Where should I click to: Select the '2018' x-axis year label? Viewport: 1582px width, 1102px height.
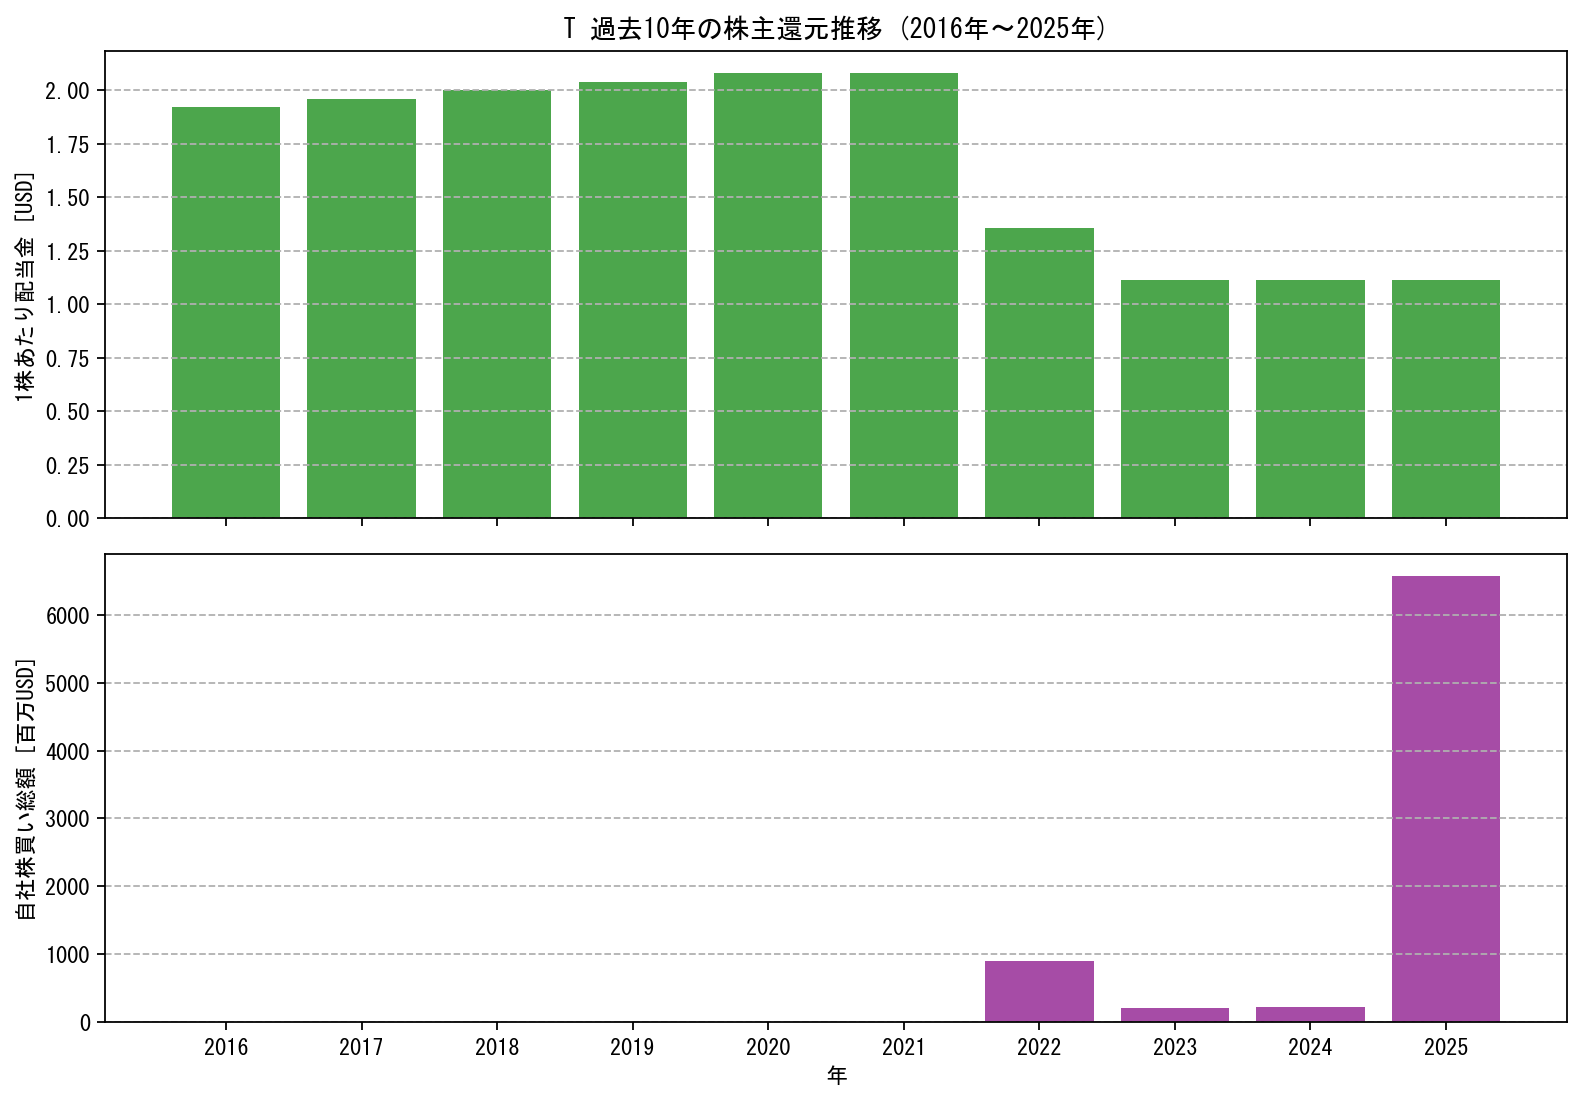tap(497, 1047)
